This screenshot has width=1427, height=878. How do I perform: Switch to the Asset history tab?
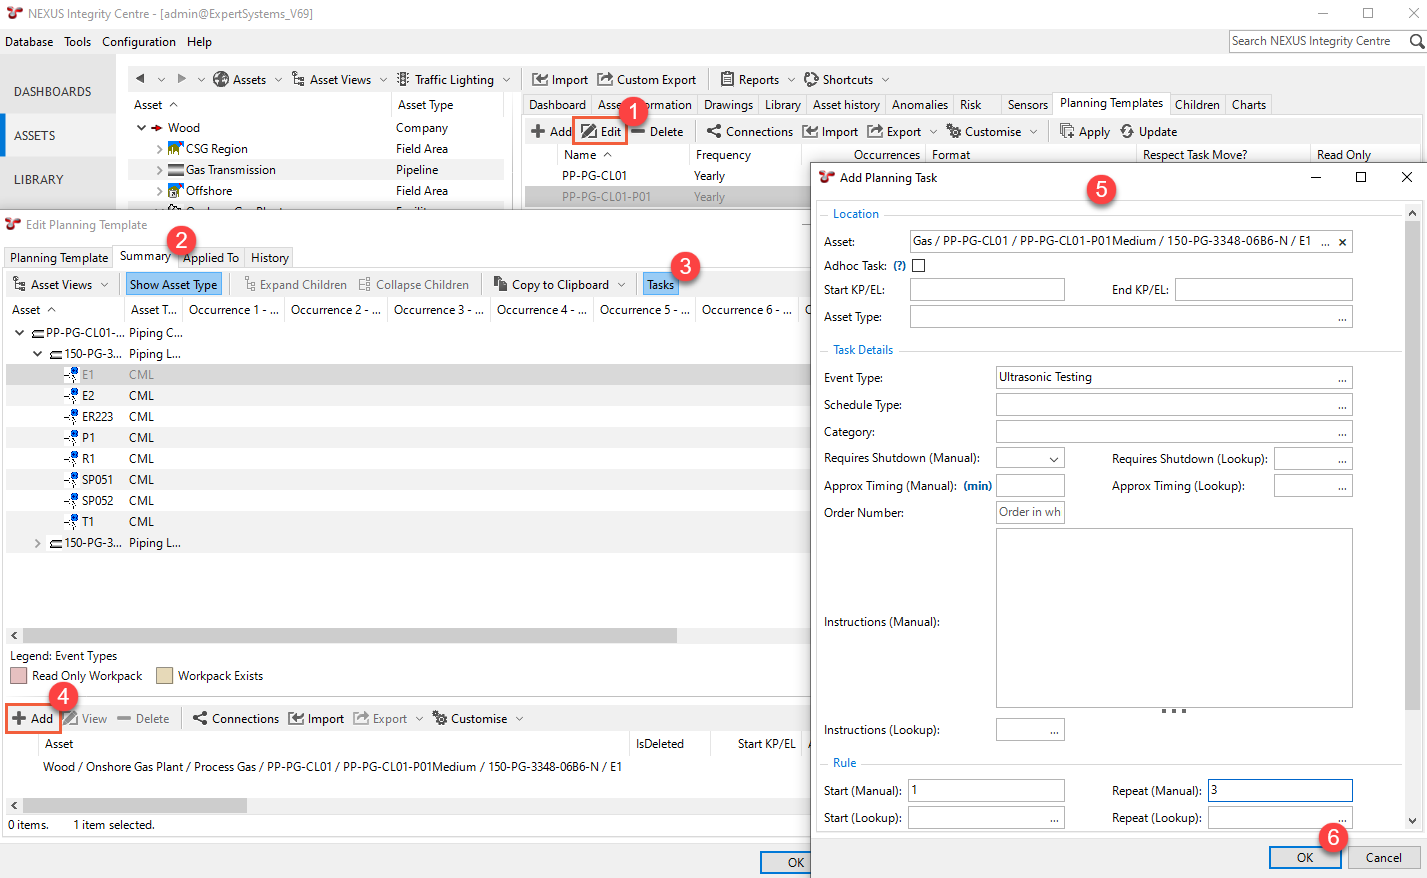click(x=846, y=104)
